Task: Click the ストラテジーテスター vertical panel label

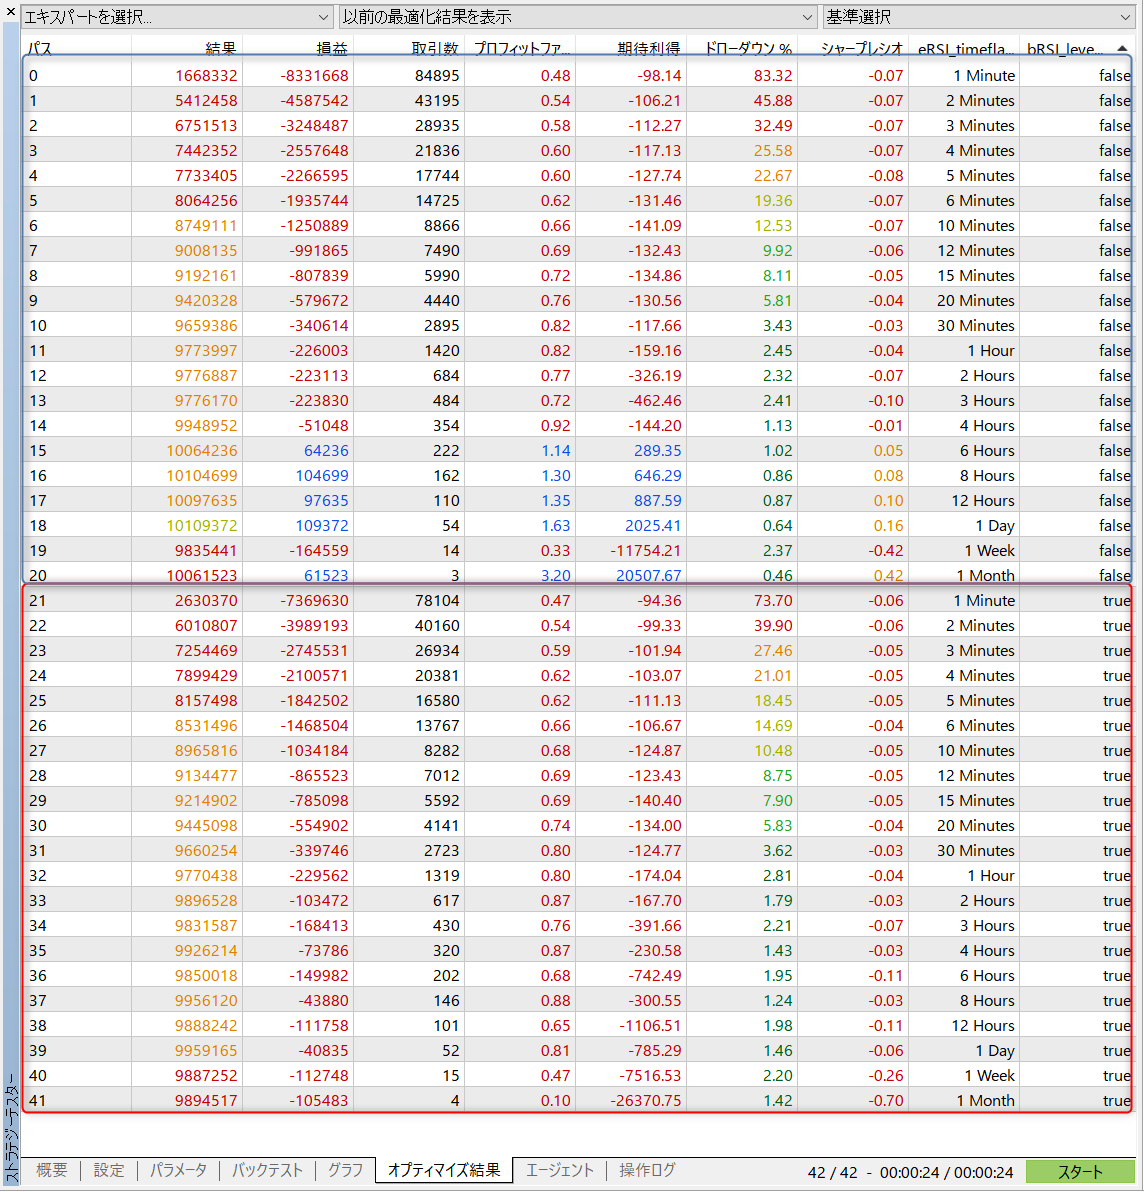Action: (x=11, y=1129)
